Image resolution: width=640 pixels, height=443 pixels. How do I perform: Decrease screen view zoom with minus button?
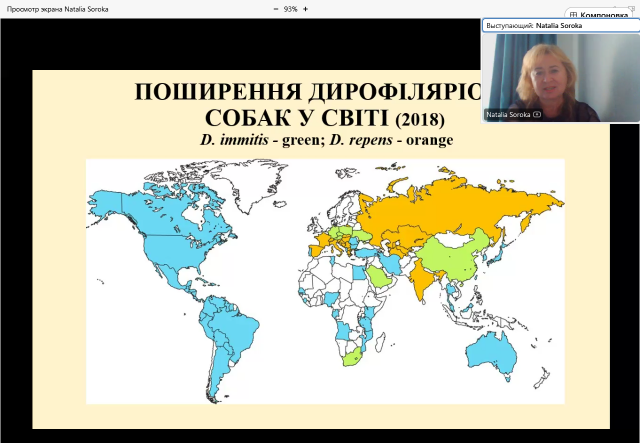pyautogui.click(x=276, y=9)
